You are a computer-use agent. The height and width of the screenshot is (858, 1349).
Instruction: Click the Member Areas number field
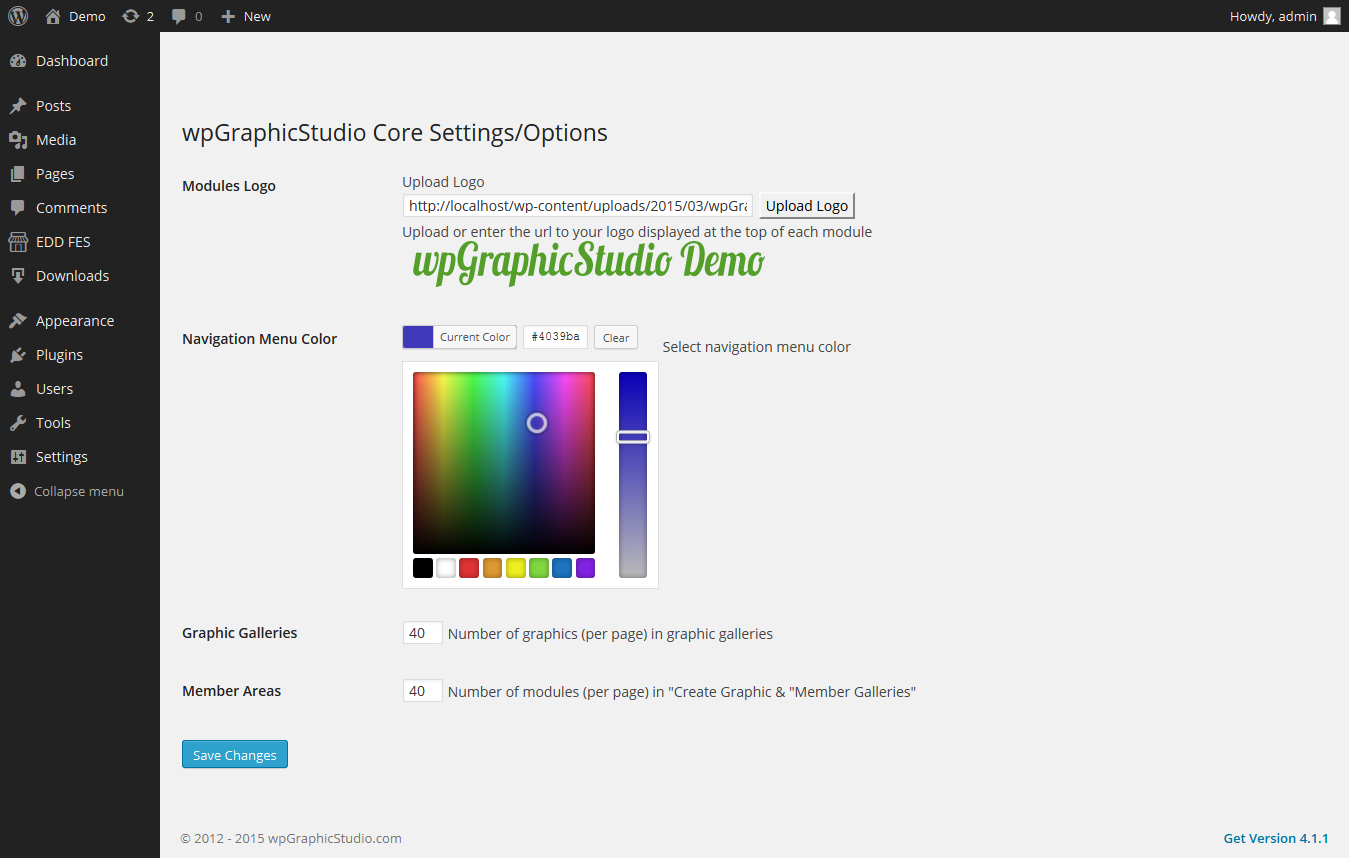422,691
